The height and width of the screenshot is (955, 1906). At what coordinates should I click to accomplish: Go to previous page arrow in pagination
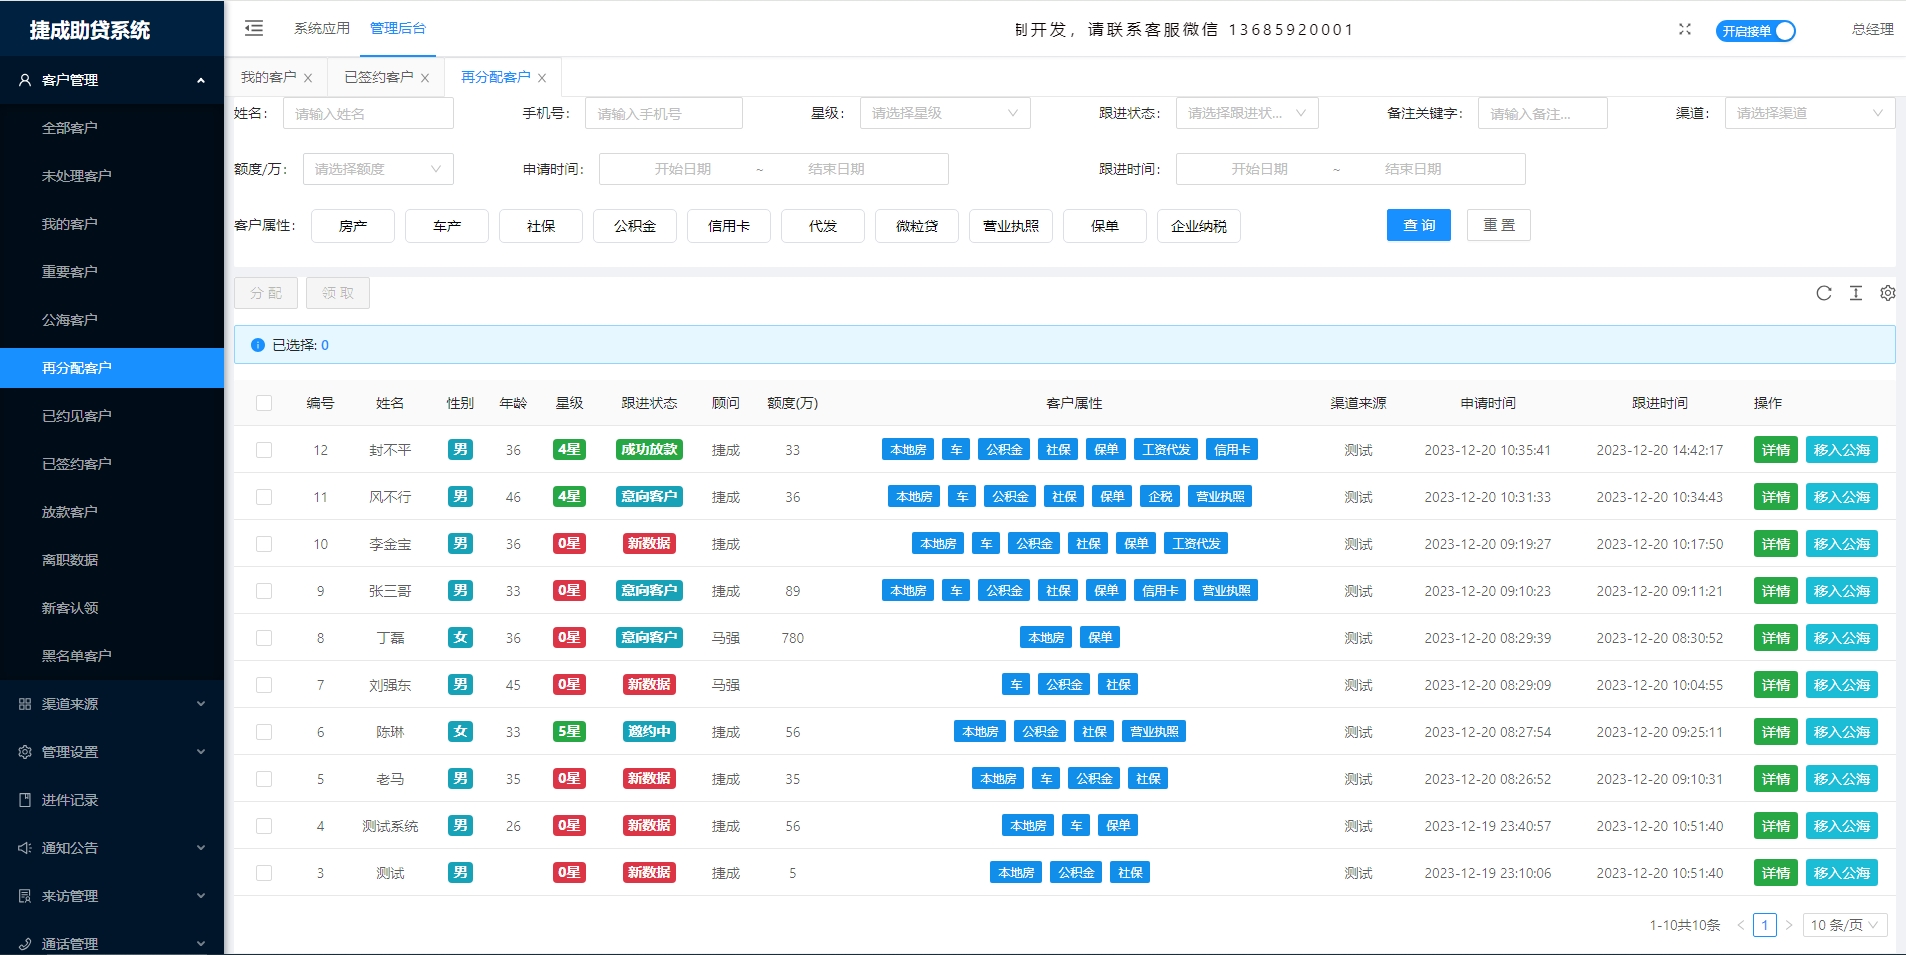pyautogui.click(x=1741, y=925)
